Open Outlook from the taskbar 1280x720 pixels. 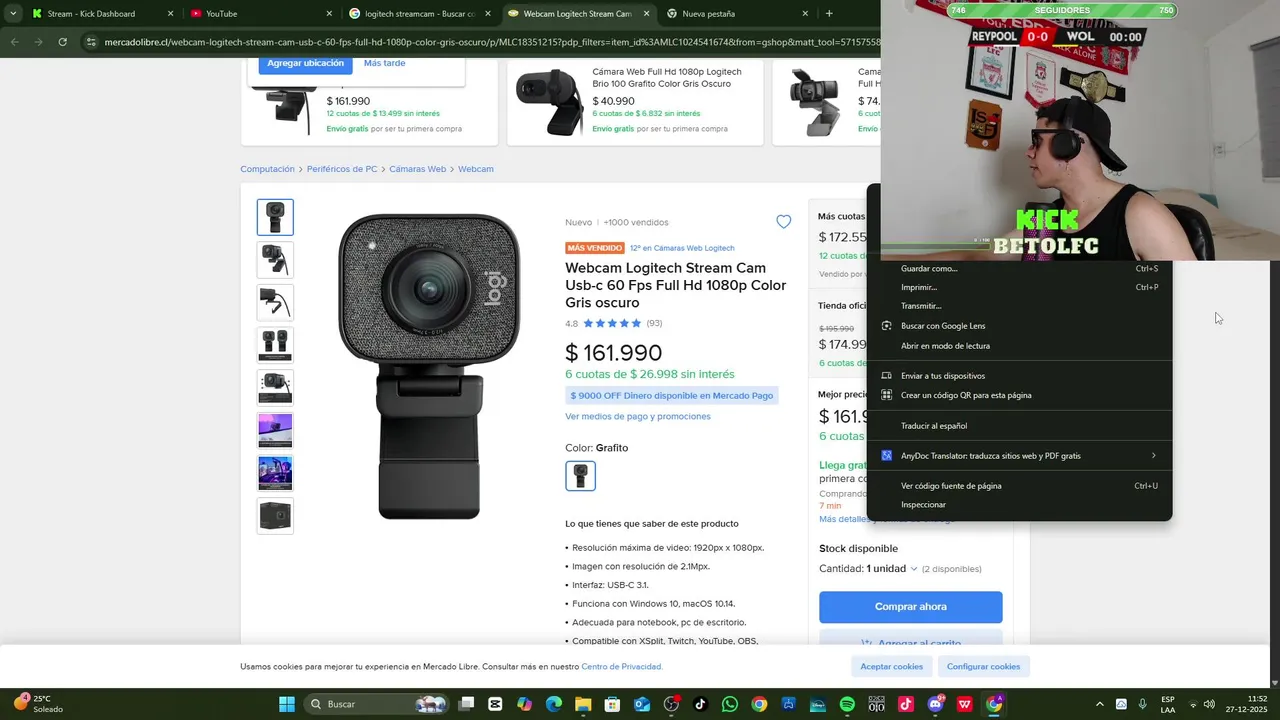click(642, 704)
